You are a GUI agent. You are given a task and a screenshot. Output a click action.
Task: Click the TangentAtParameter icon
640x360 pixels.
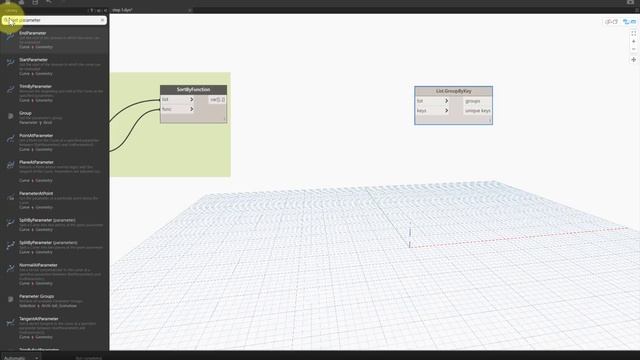pyautogui.click(x=10, y=323)
